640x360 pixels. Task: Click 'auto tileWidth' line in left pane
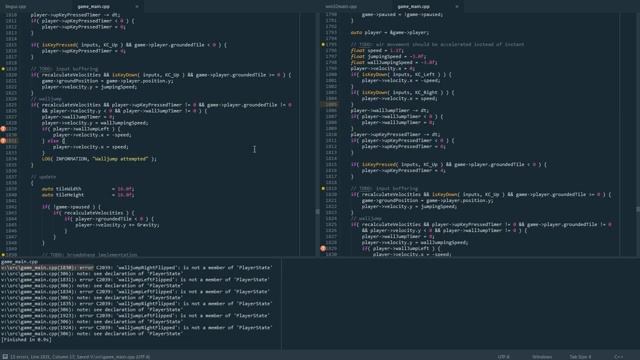(x=88, y=189)
